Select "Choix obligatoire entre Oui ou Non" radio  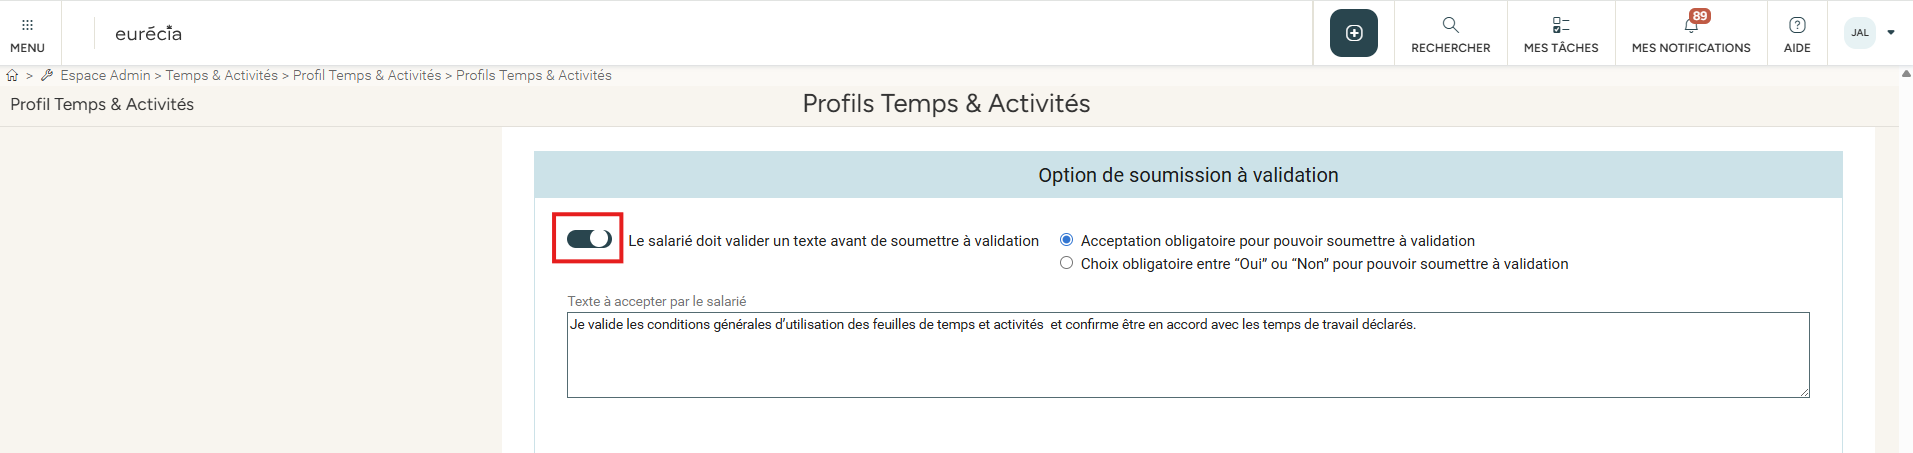(1067, 263)
